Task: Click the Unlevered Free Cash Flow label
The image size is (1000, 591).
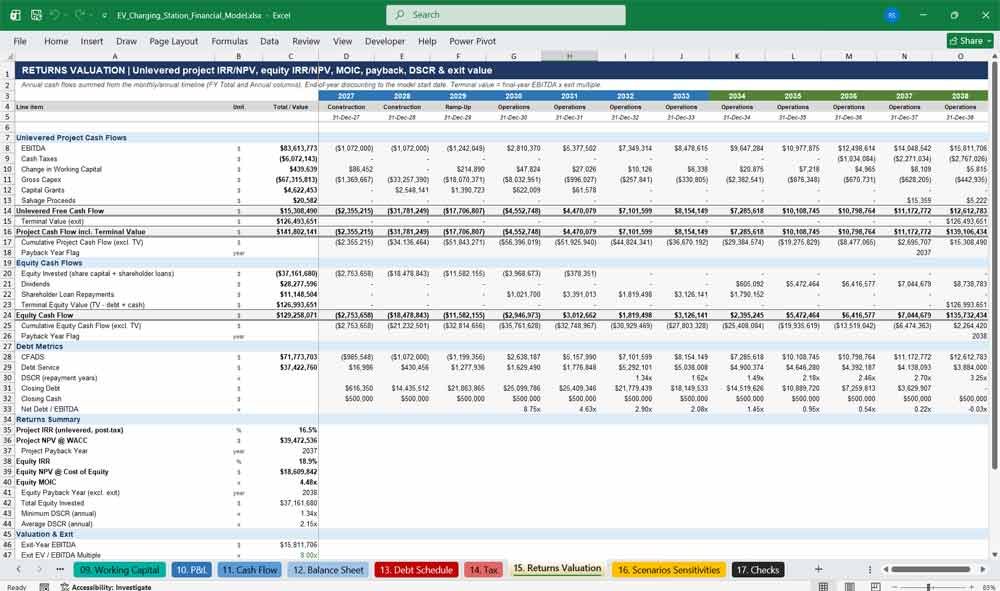Action: point(60,211)
